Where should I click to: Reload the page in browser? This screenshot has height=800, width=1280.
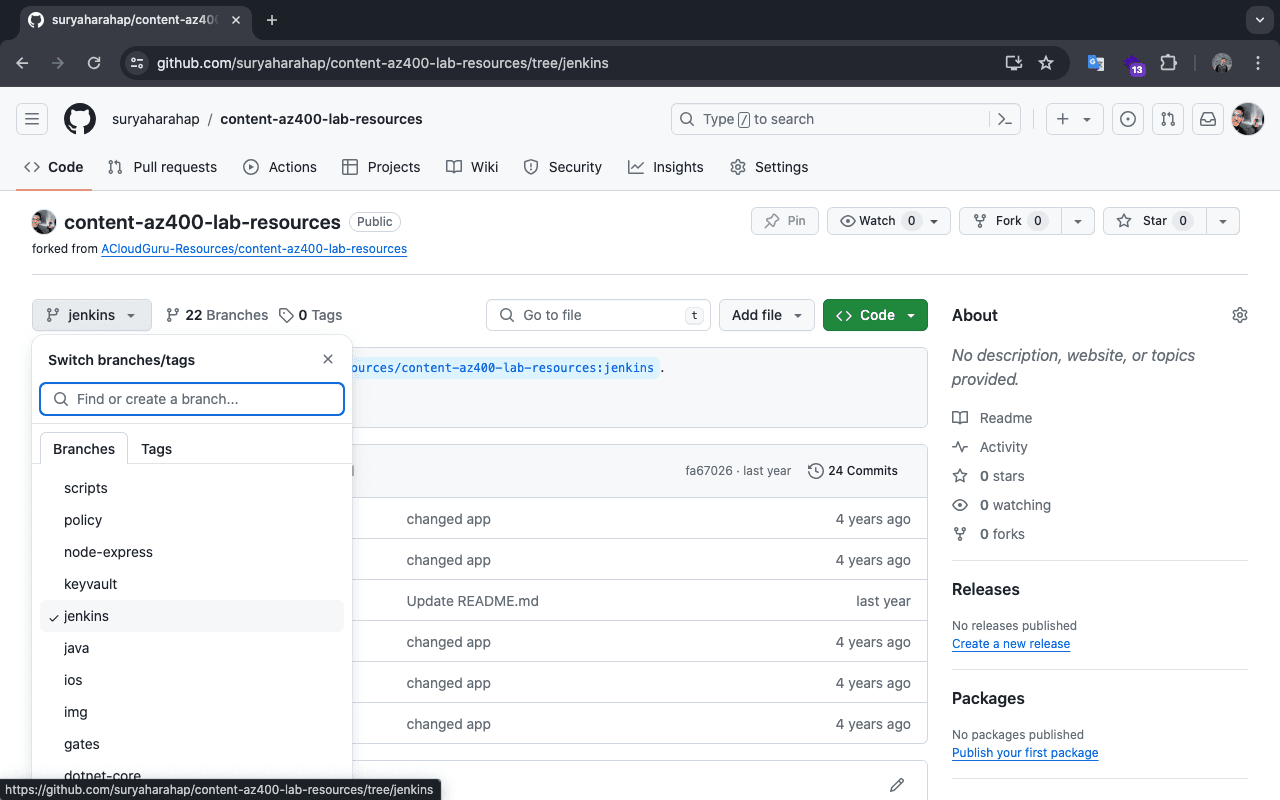(94, 63)
